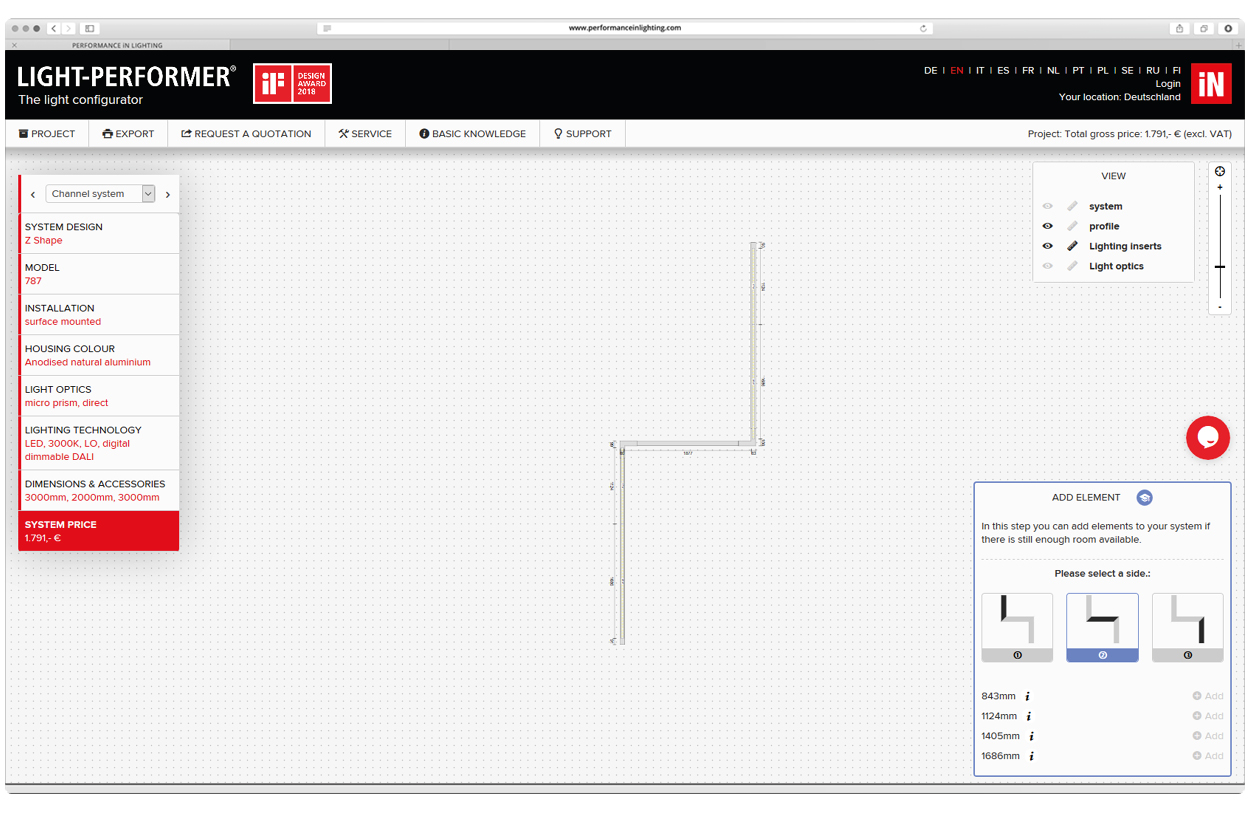
Task: Switch language to ES
Action: pos(1003,71)
